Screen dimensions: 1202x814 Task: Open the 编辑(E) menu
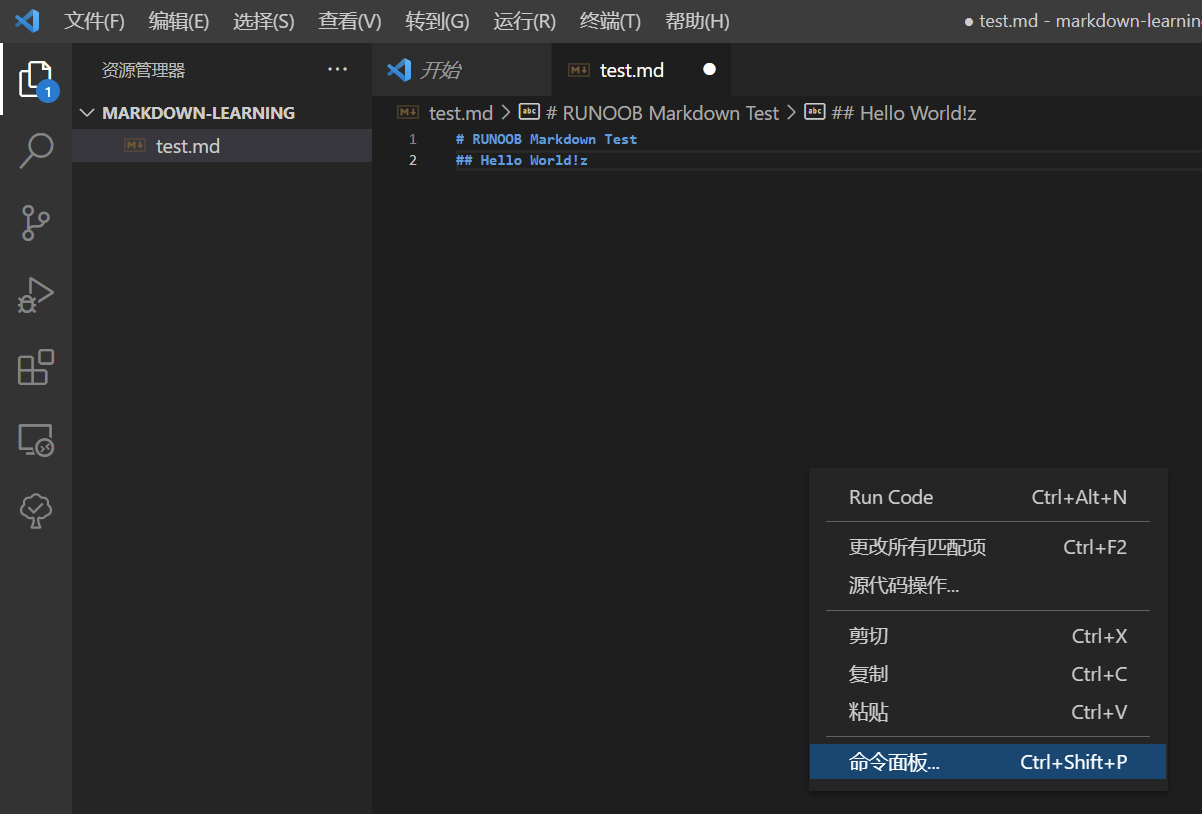pos(179,21)
